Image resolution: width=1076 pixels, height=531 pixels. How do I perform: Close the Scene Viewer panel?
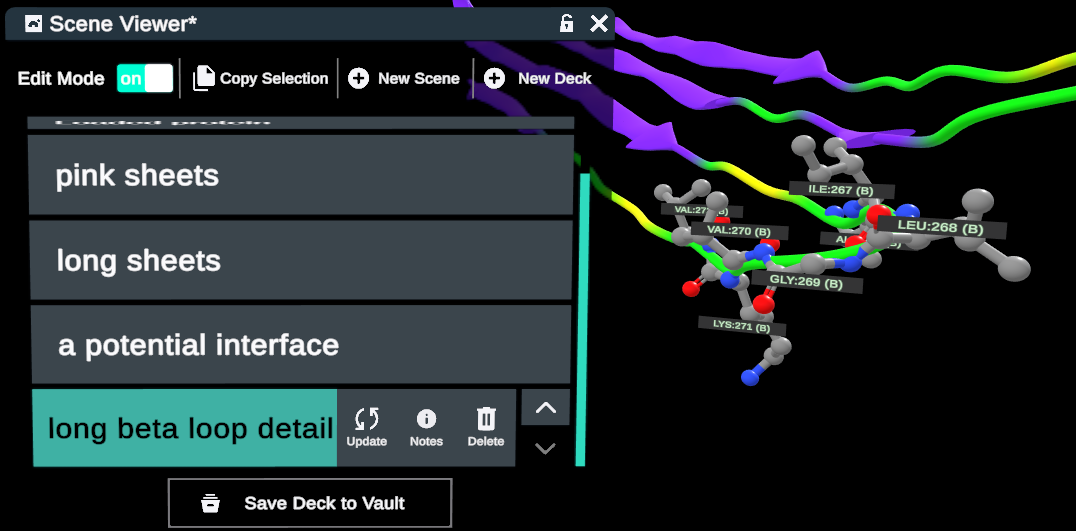pyautogui.click(x=598, y=23)
